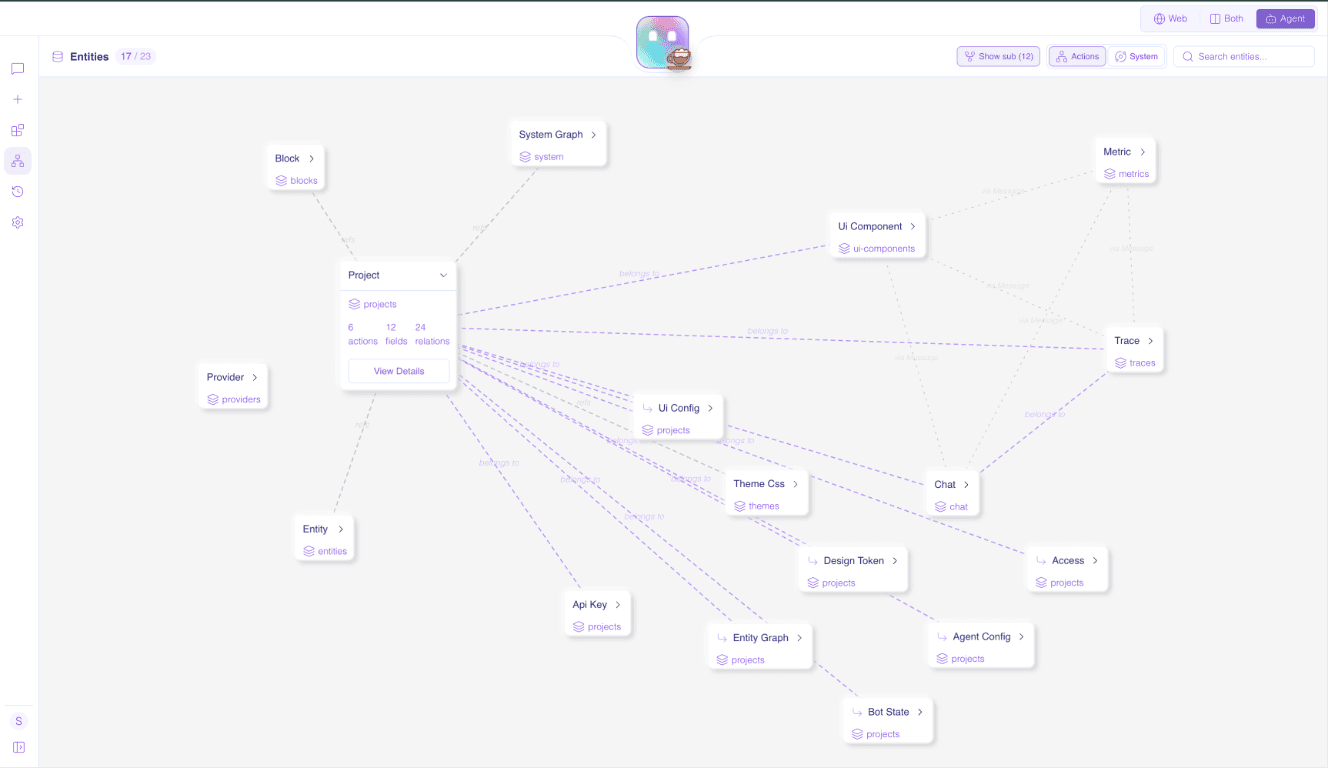
Task: Click the sub-entity arrow icon on Agent Config
Action: pos(942,637)
